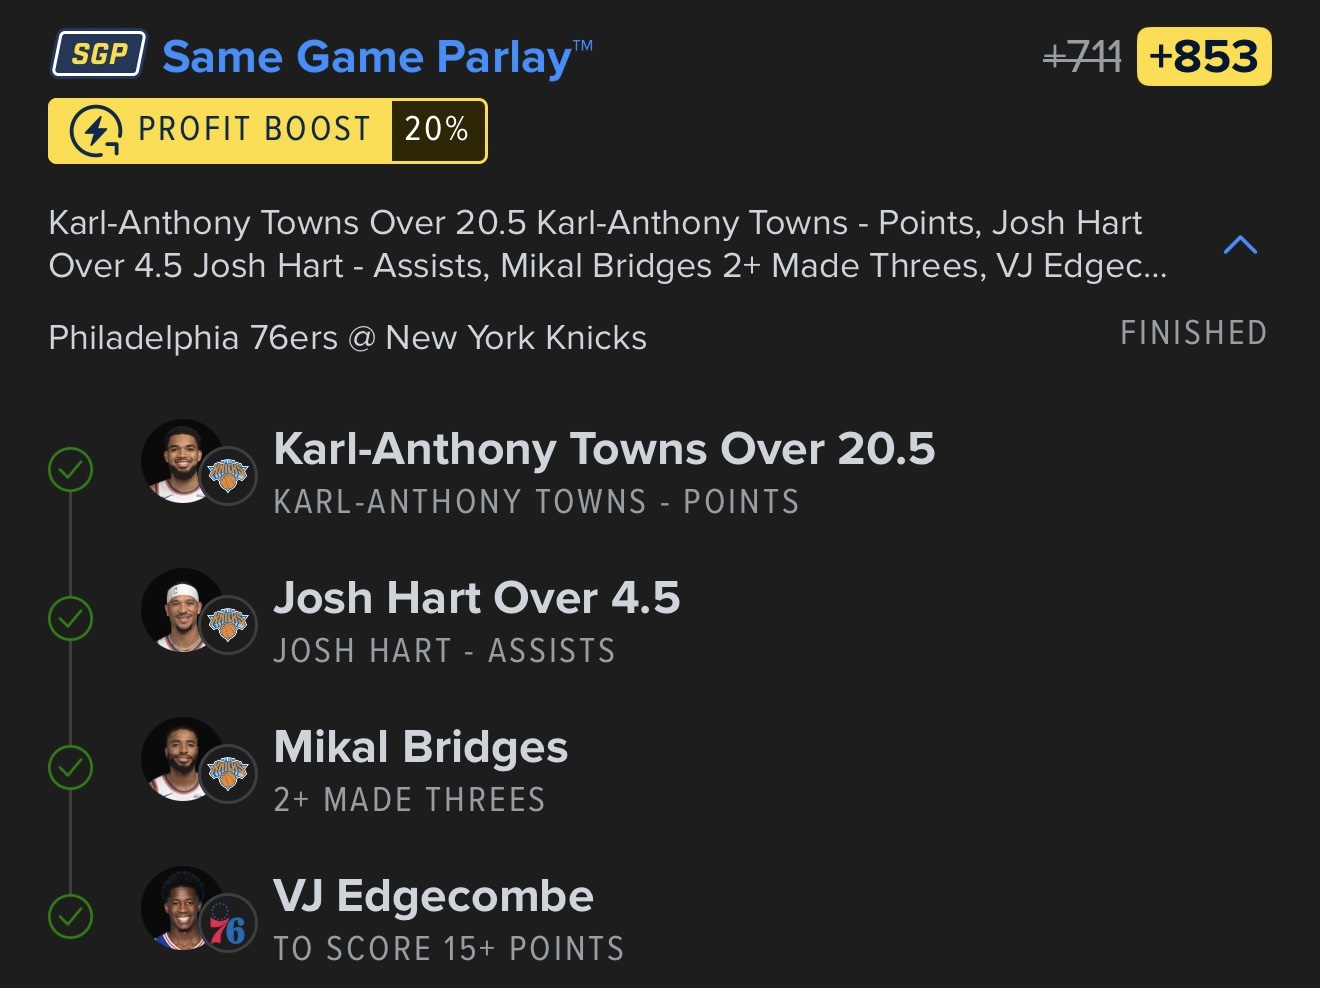1320x988 pixels.
Task: Click VJ Edgecombe player headshot
Action: tap(181, 907)
